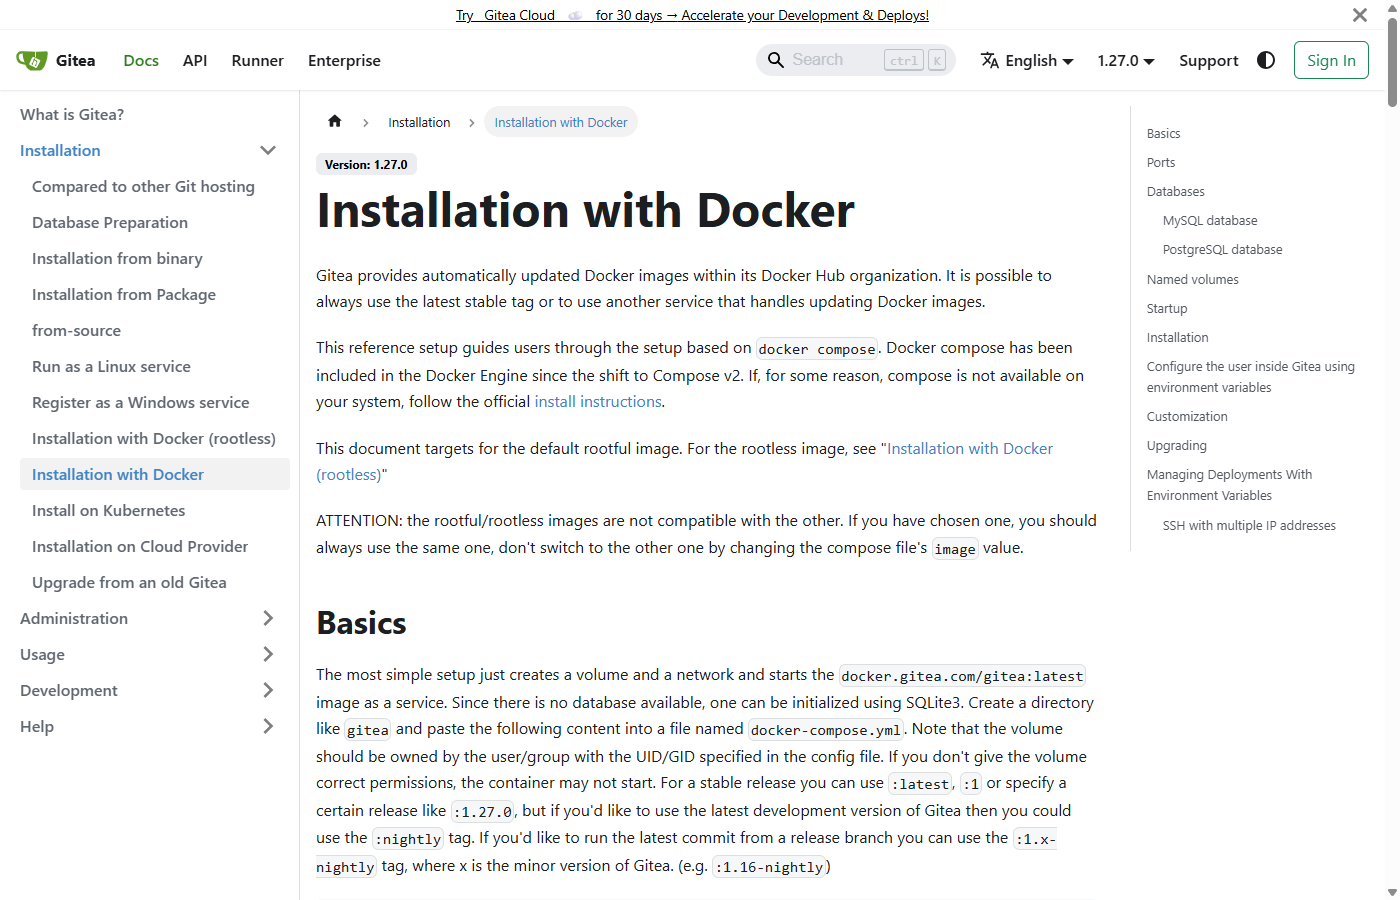Screen dimensions: 1400x900
Task: Jump to MySQL database section
Action: point(1210,220)
